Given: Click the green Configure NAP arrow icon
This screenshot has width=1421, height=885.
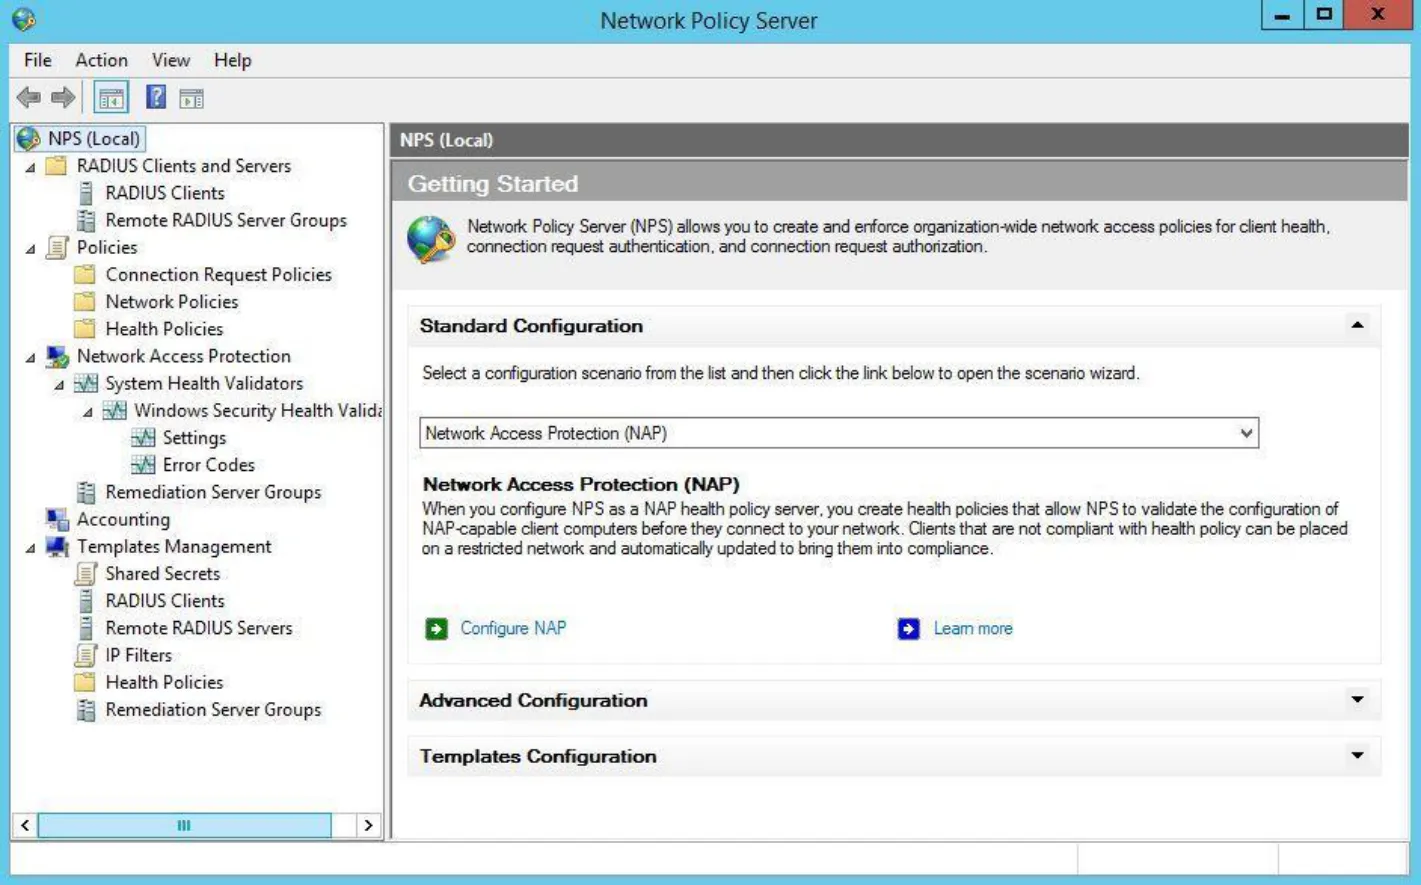Looking at the screenshot, I should pyautogui.click(x=436, y=629).
